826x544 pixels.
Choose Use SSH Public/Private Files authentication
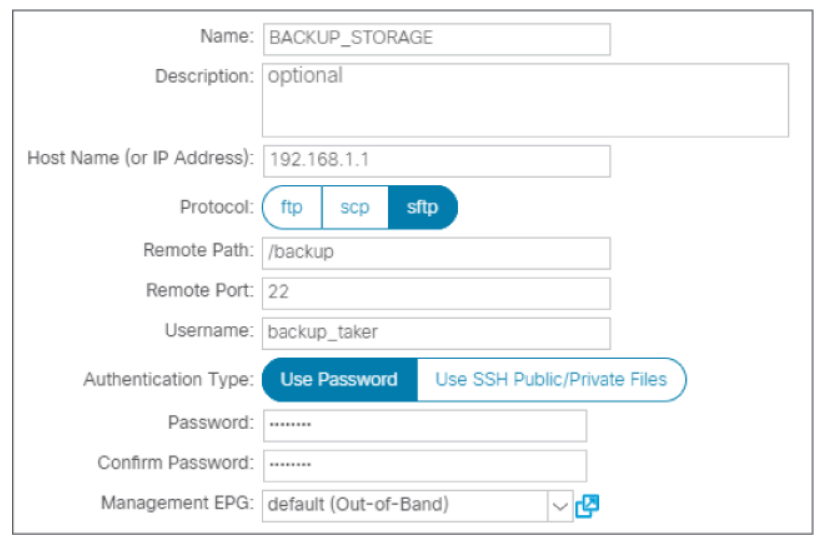click(552, 380)
